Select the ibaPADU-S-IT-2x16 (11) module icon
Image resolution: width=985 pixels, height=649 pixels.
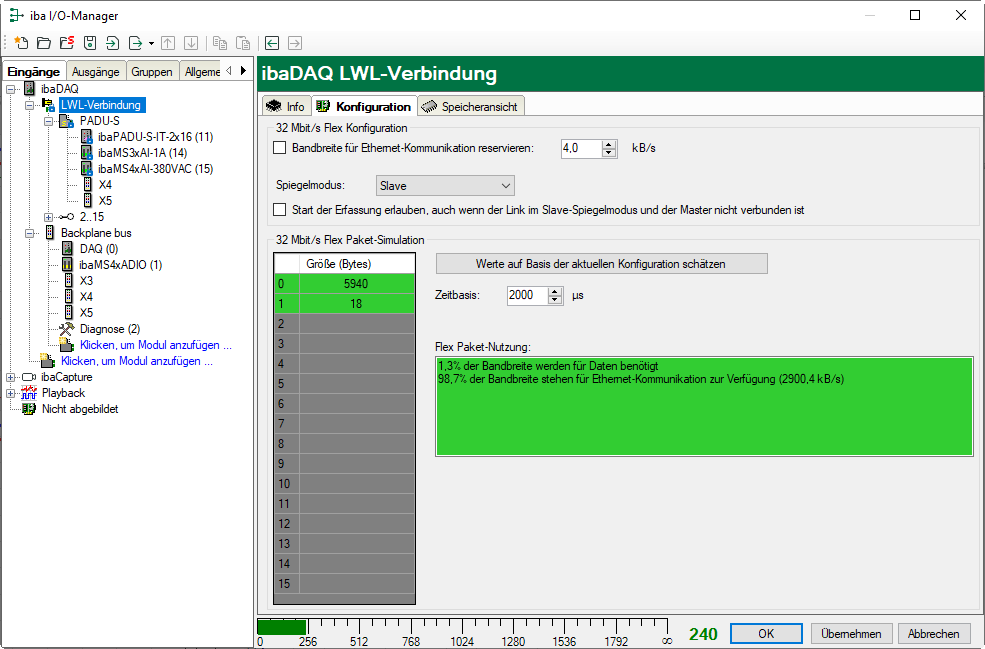pos(87,137)
